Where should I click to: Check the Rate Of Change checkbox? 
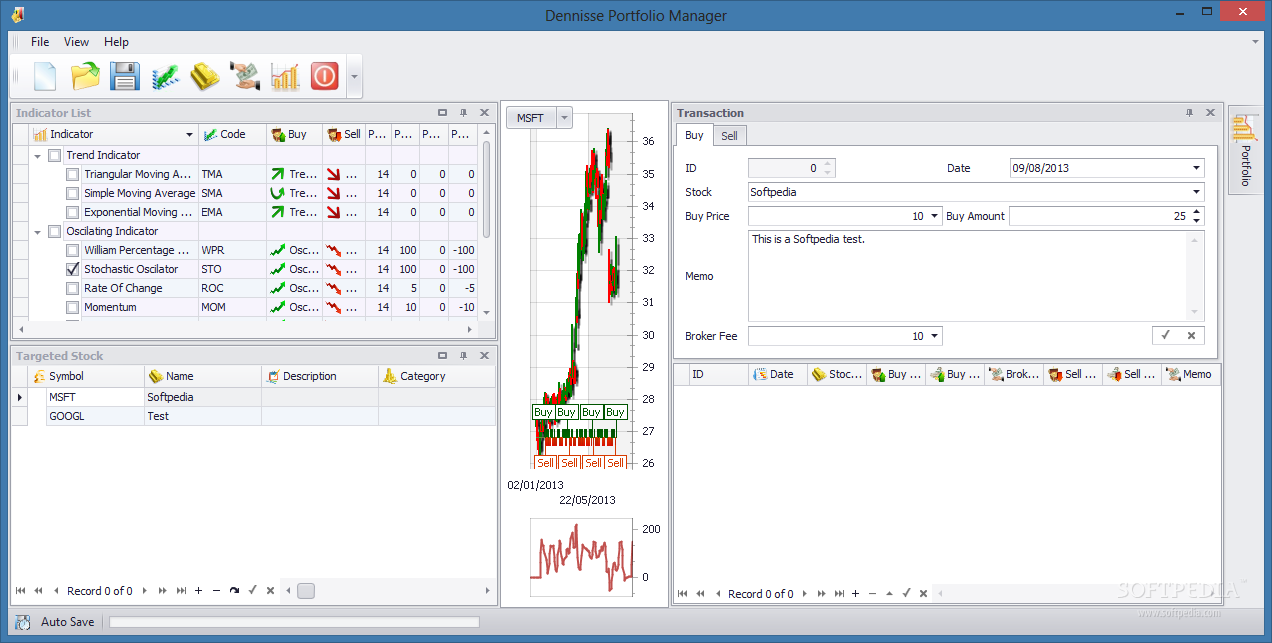[x=73, y=288]
